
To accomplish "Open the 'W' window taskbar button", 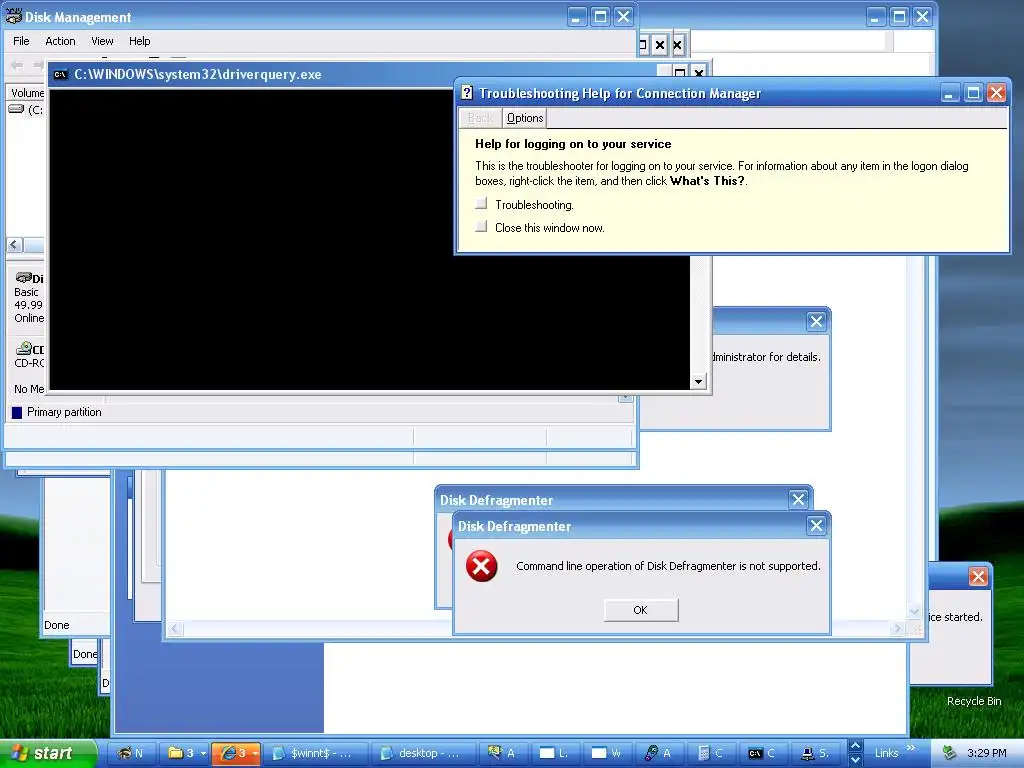I will coord(606,753).
